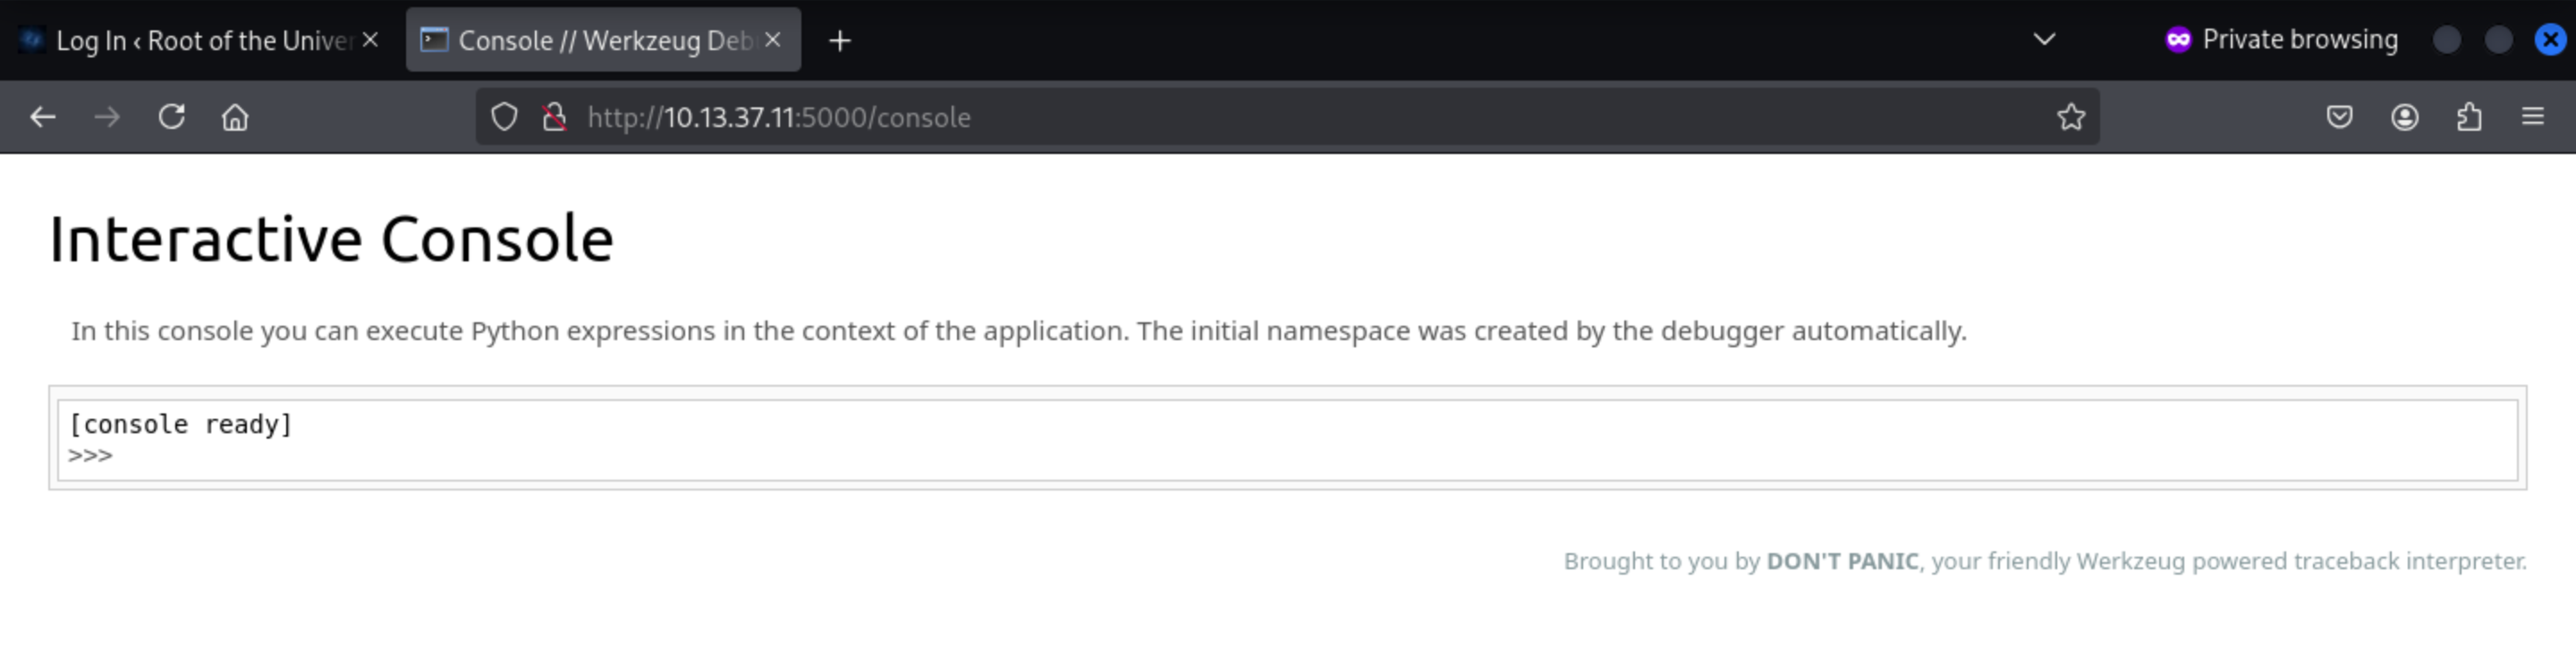The image size is (2576, 648).
Task: Close the Log In tab
Action: [x=370, y=40]
